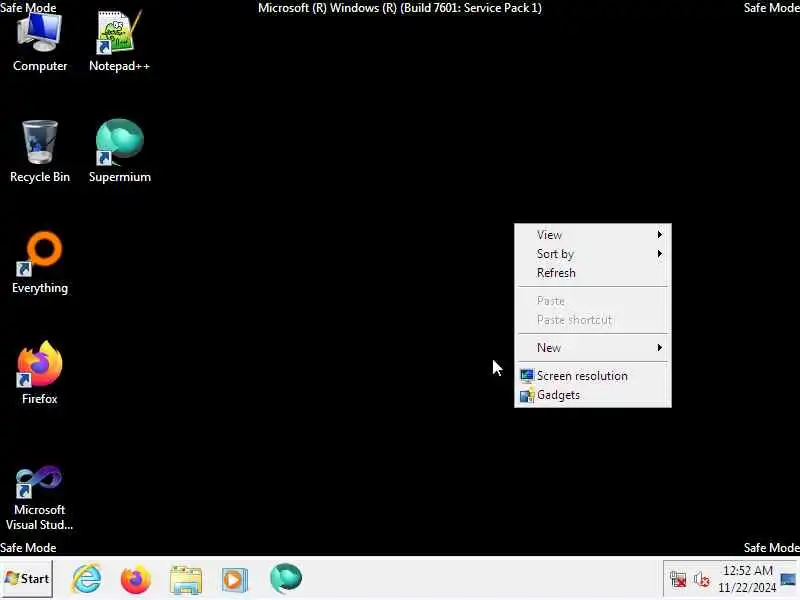This screenshot has height=600, width=800.
Task: Choose Refresh from the context menu
Action: 593,272
